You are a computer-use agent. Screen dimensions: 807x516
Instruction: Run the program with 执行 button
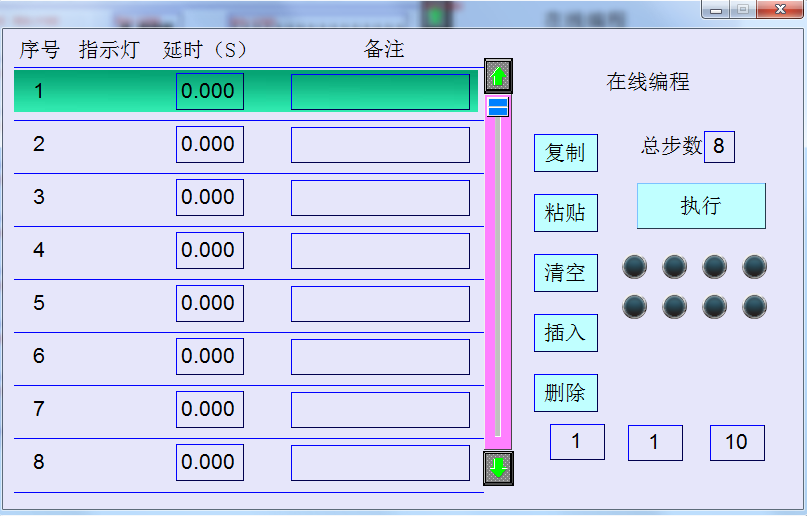tap(701, 206)
